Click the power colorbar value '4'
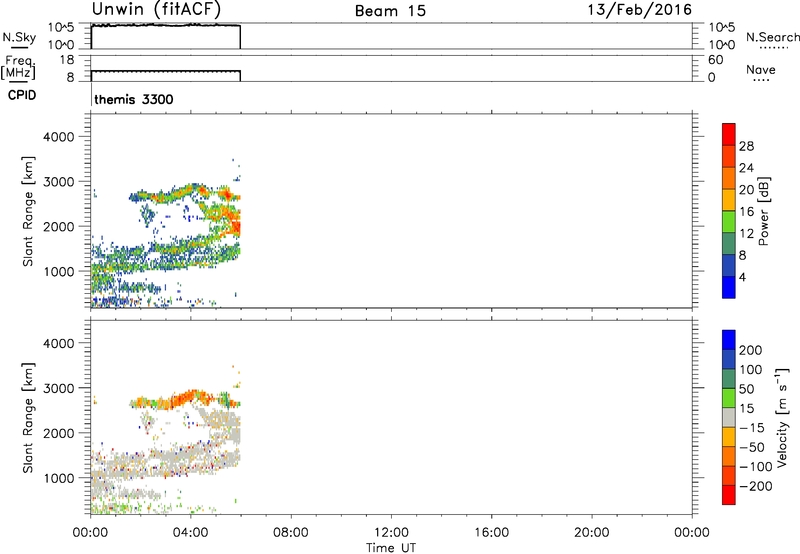Image resolution: width=800 pixels, height=554 pixels. [742, 277]
